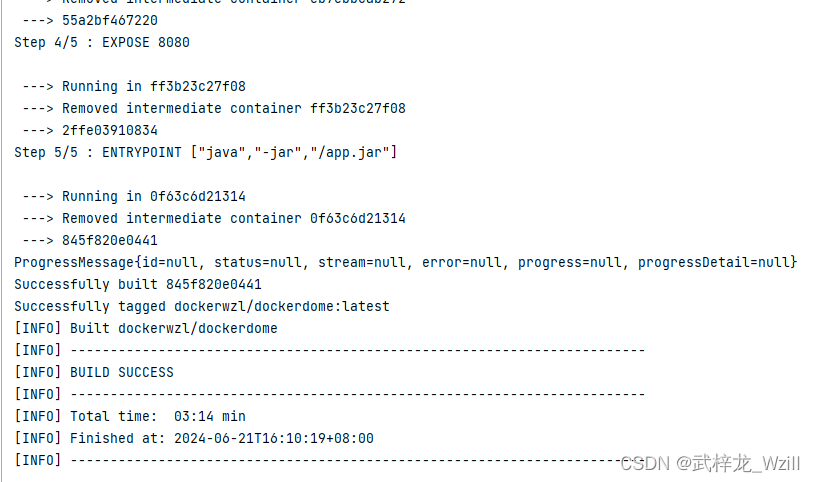Click 'Successfully tagged dockerwzl/dockerdome:latest' line
The height and width of the screenshot is (482, 815).
[202, 306]
